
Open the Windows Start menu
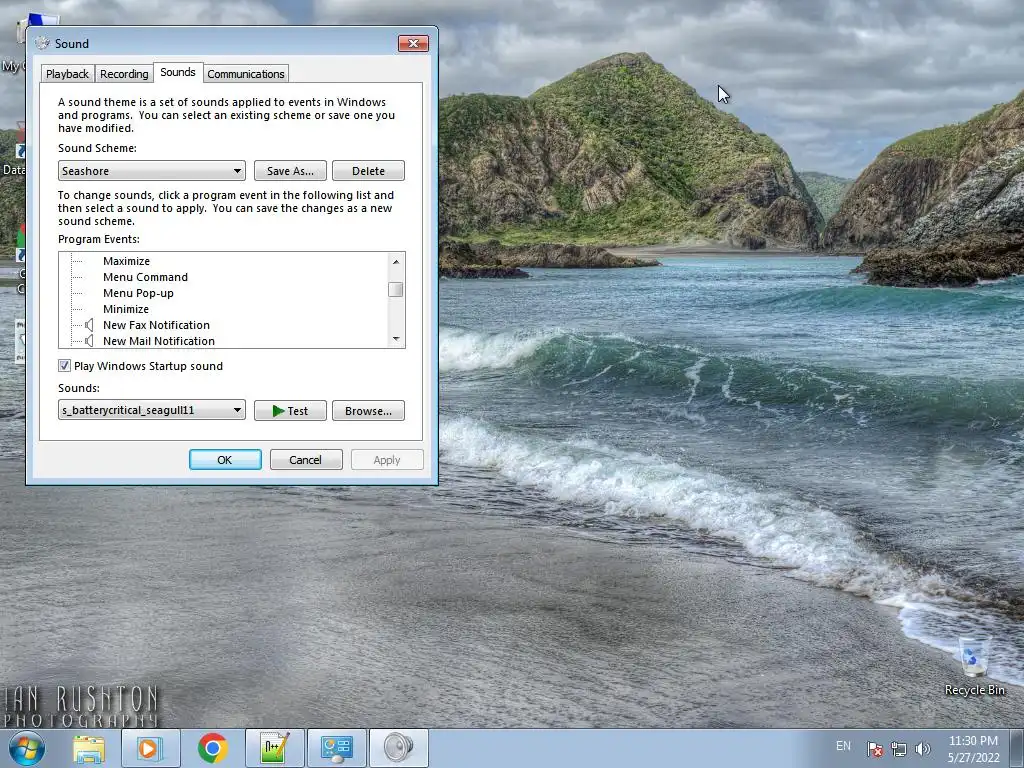point(27,748)
